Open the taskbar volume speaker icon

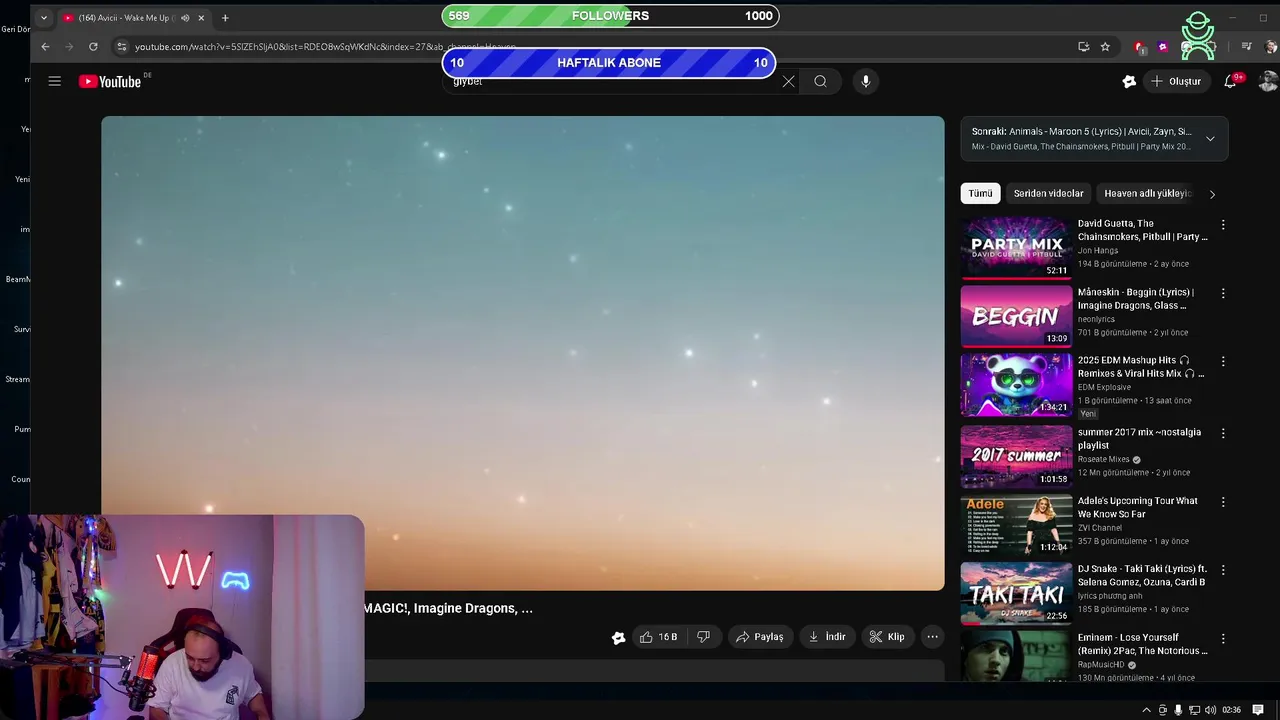(x=1211, y=710)
